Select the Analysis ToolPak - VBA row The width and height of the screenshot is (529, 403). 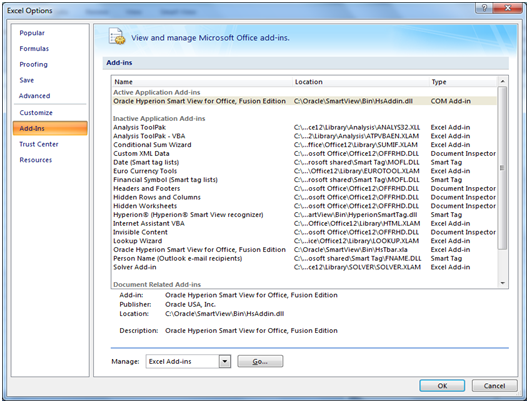coord(304,136)
